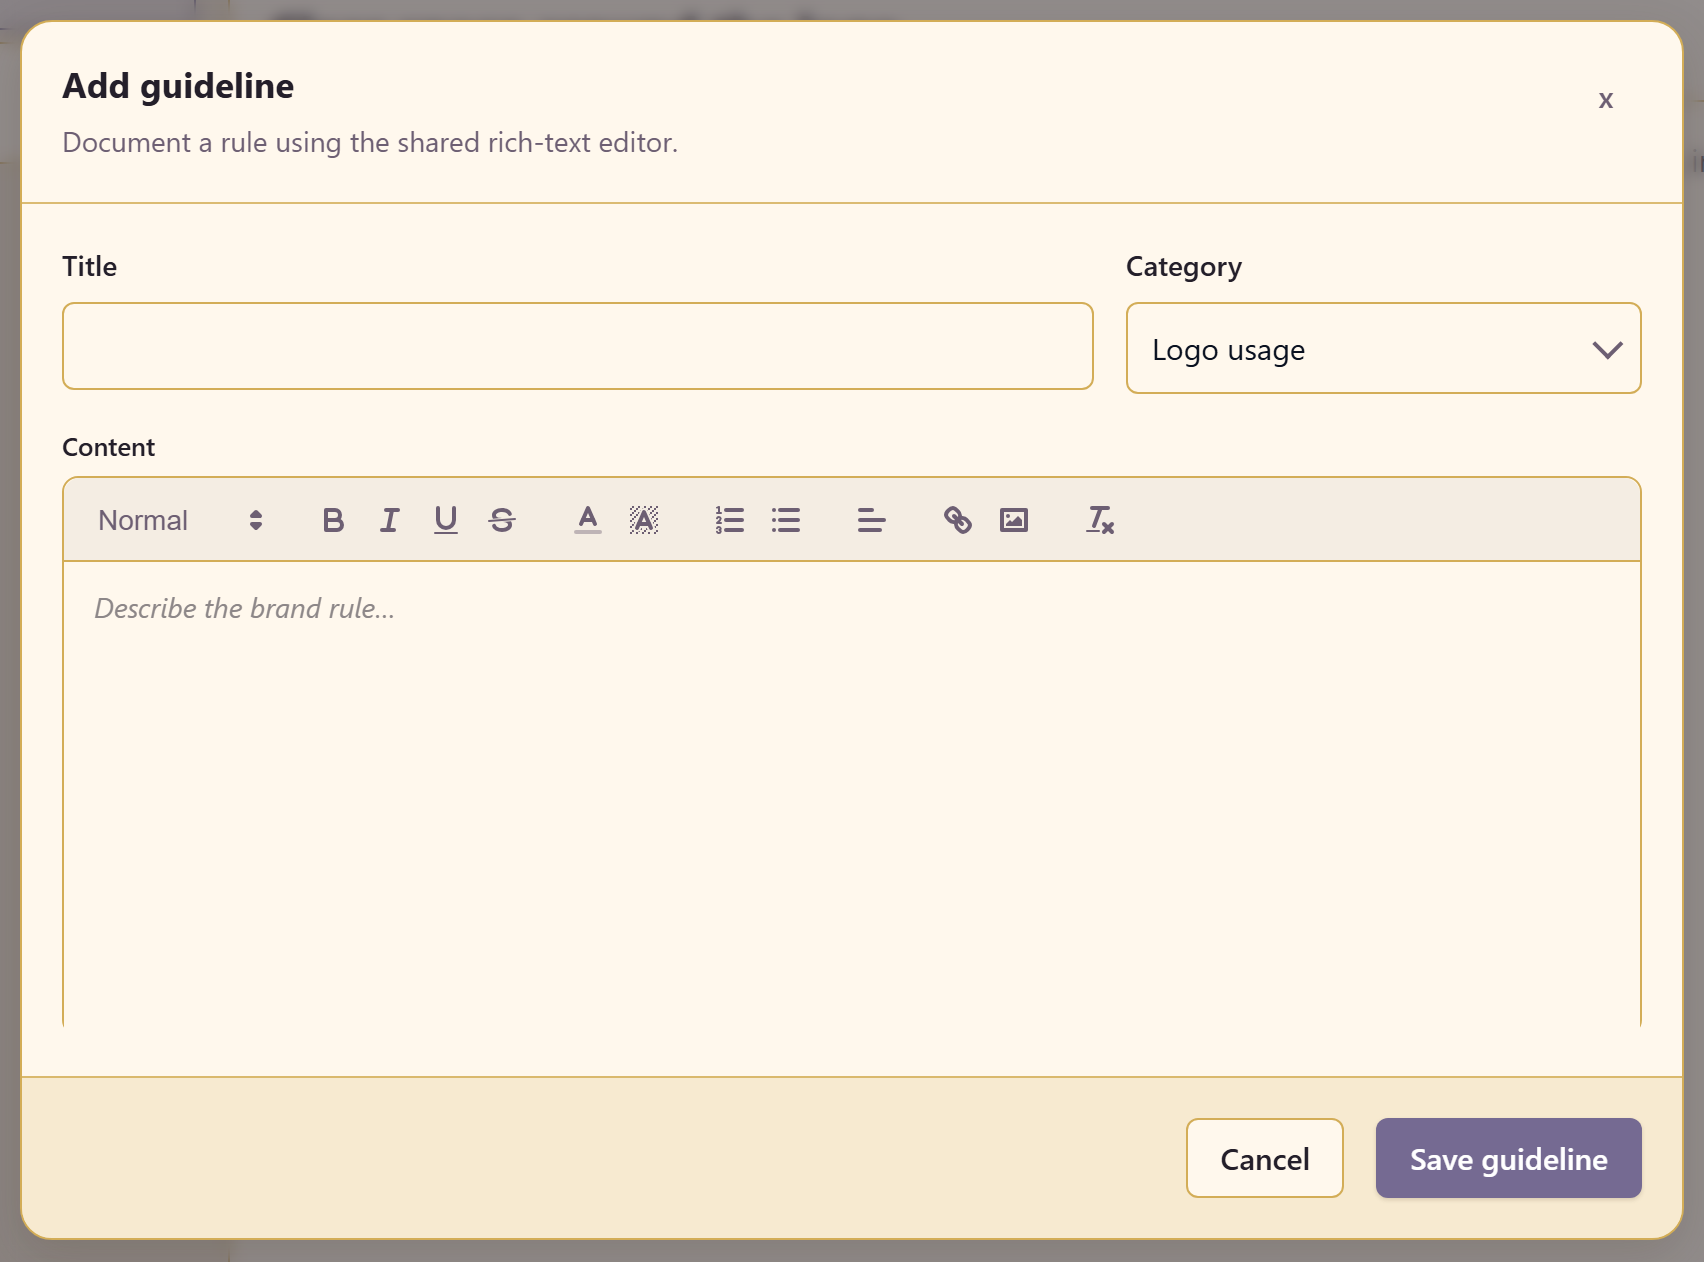Image resolution: width=1704 pixels, height=1262 pixels.
Task: Open the background highlight color picker
Action: click(x=644, y=520)
